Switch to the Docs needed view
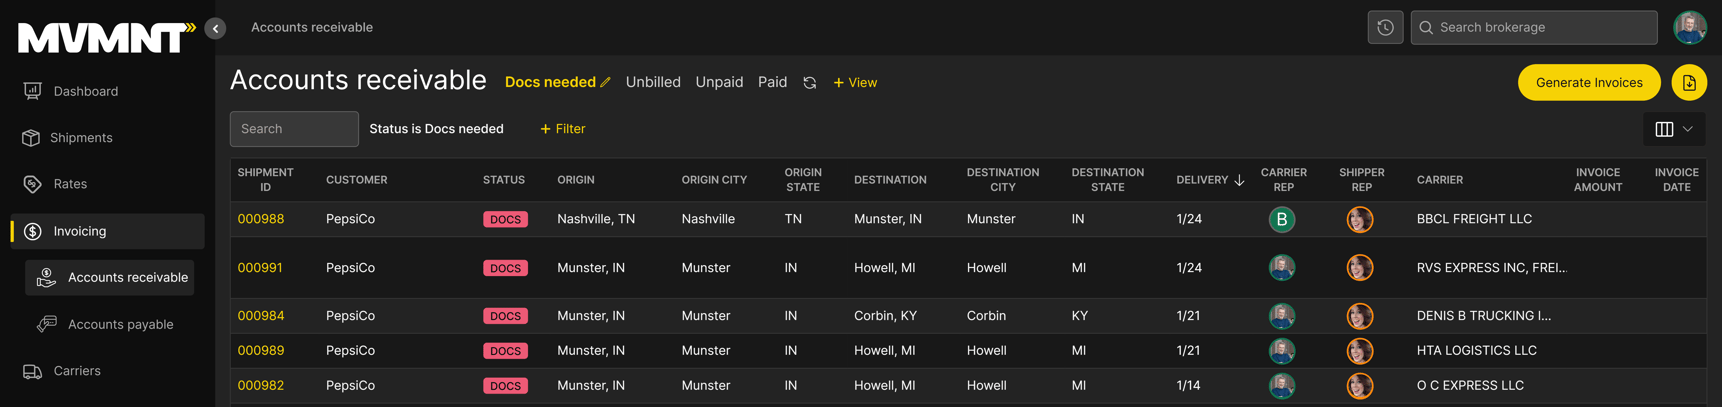Image resolution: width=1722 pixels, height=407 pixels. pos(550,83)
